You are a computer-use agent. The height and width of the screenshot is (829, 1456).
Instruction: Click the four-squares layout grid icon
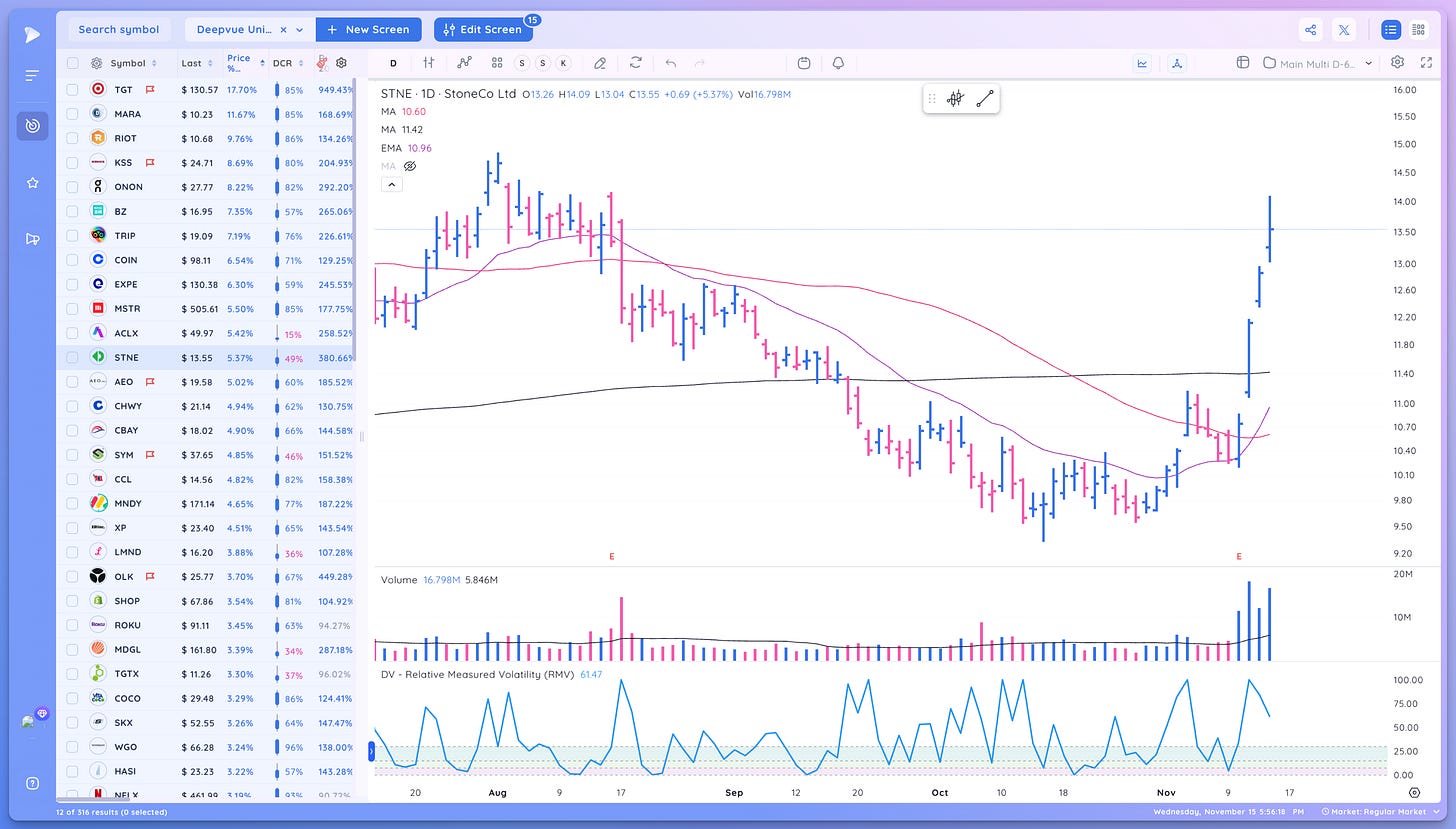tap(497, 63)
